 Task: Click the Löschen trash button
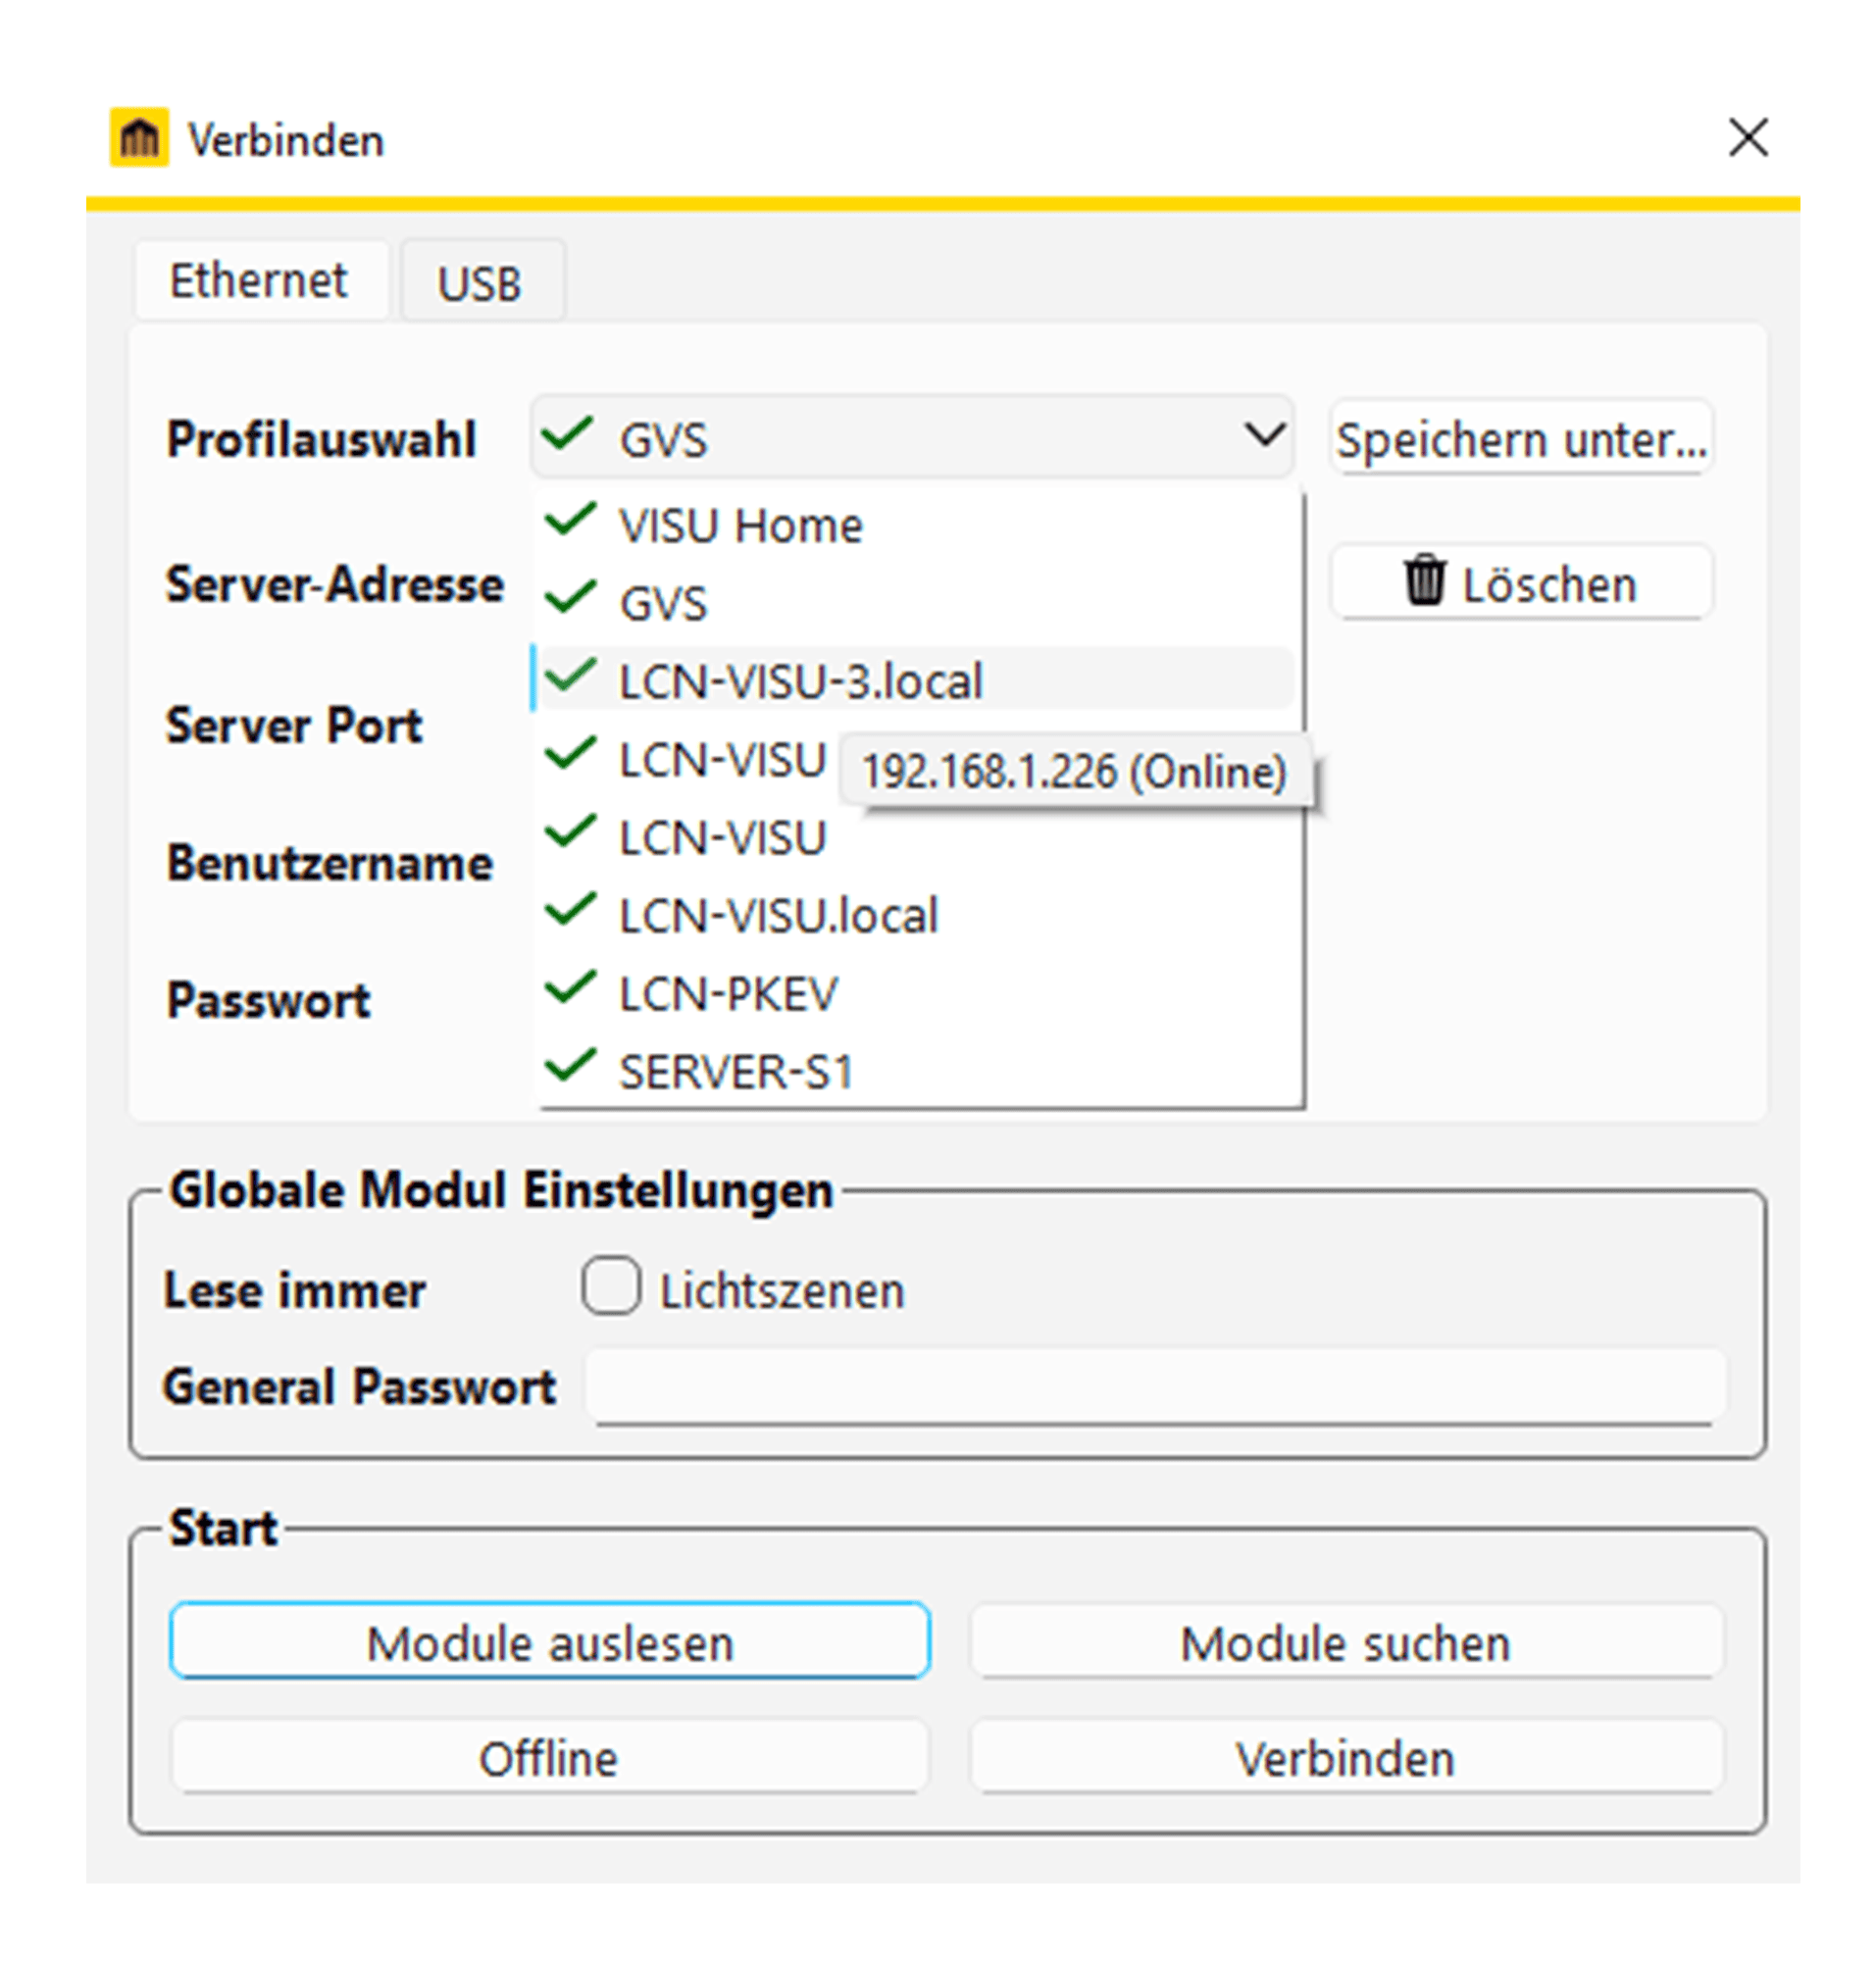tap(1521, 583)
